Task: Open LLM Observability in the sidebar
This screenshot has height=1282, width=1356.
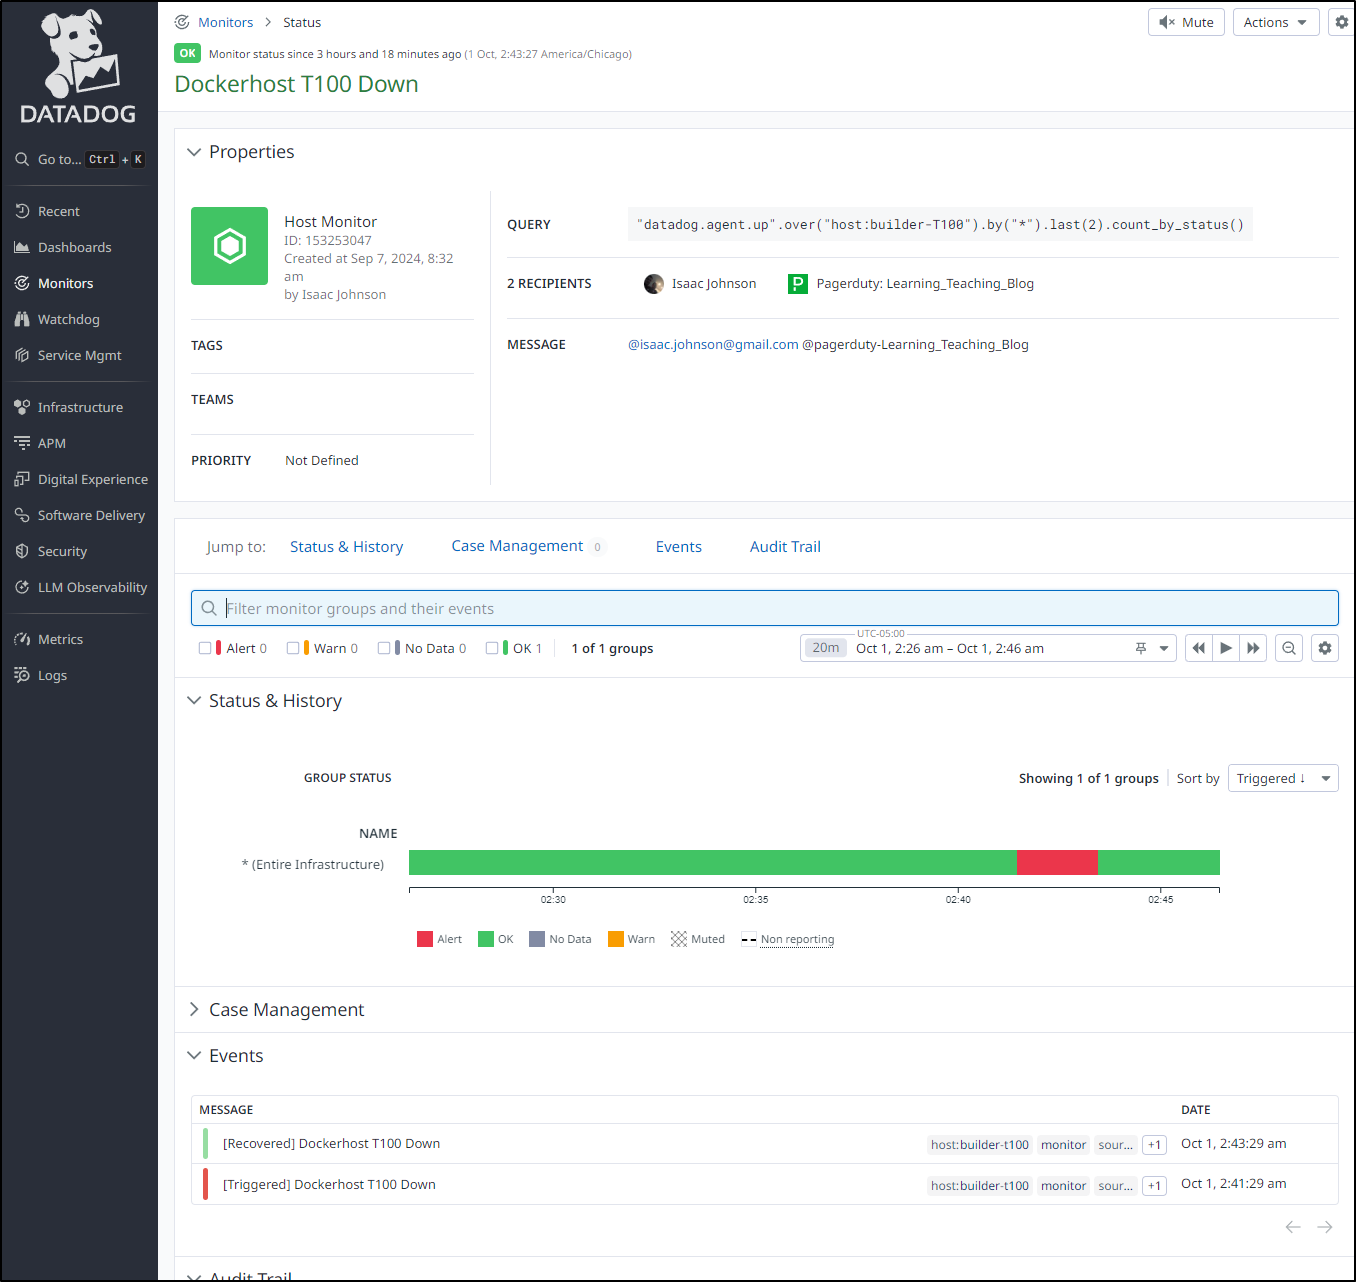Action: point(92,587)
